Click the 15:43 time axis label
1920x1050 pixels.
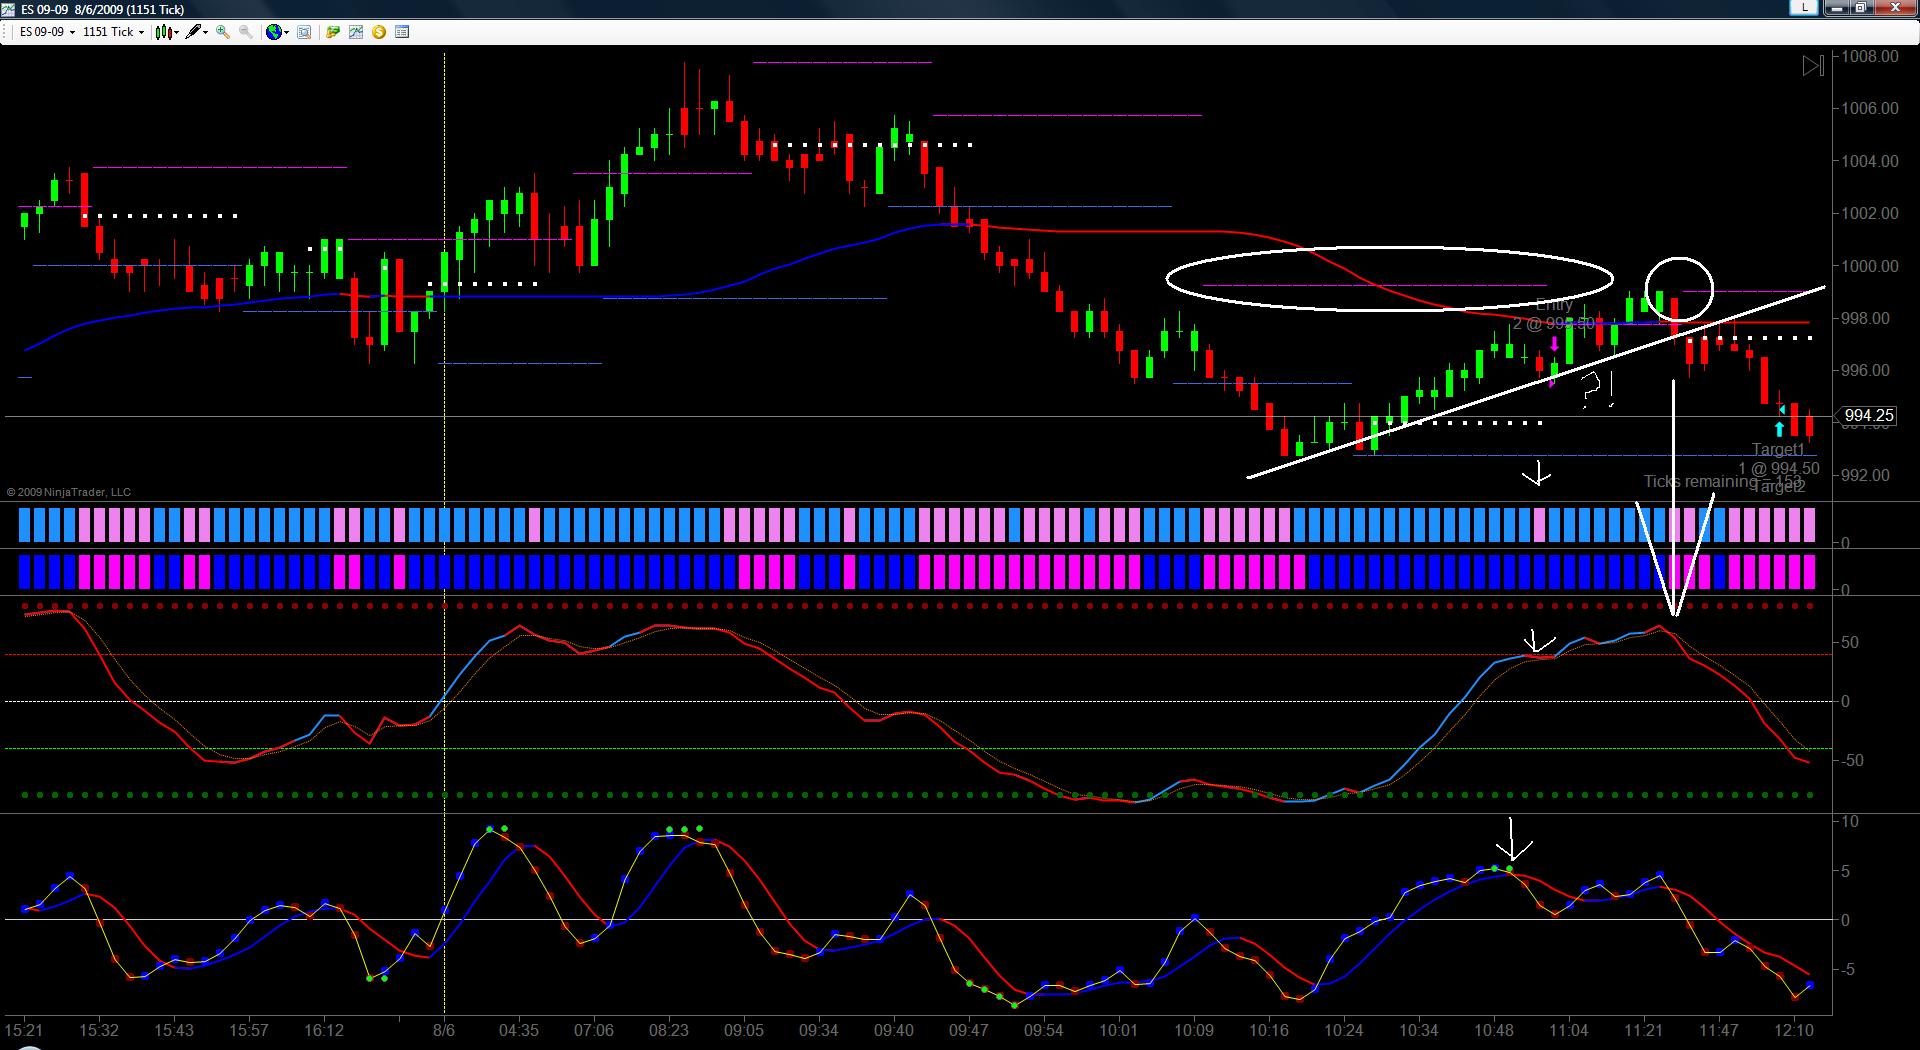point(174,1030)
